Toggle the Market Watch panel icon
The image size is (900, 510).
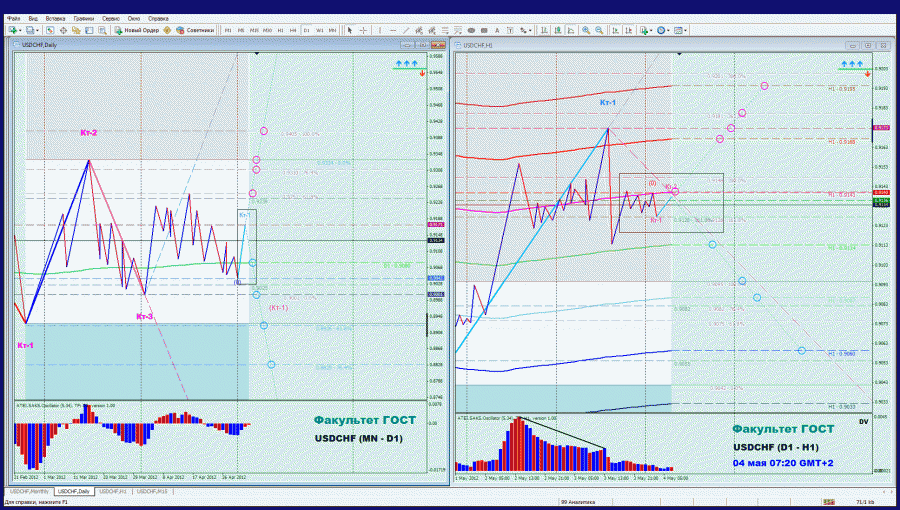(x=51, y=30)
